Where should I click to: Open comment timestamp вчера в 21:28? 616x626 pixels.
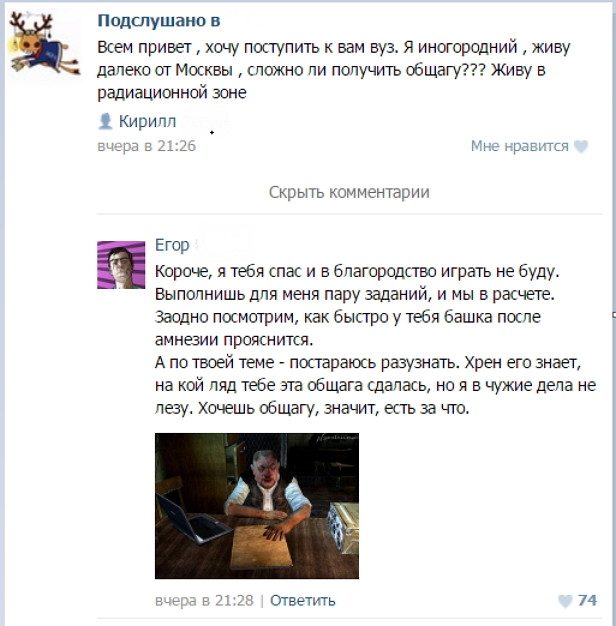(204, 600)
